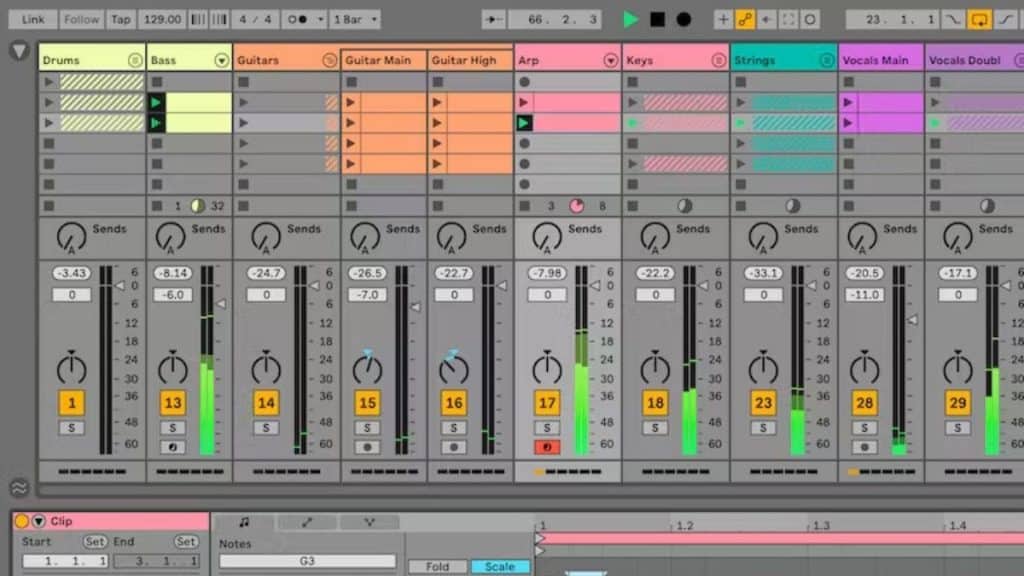Screen dimensions: 1024x576
Task: Toggle Loop on in the transport bar
Action: (x=977, y=18)
